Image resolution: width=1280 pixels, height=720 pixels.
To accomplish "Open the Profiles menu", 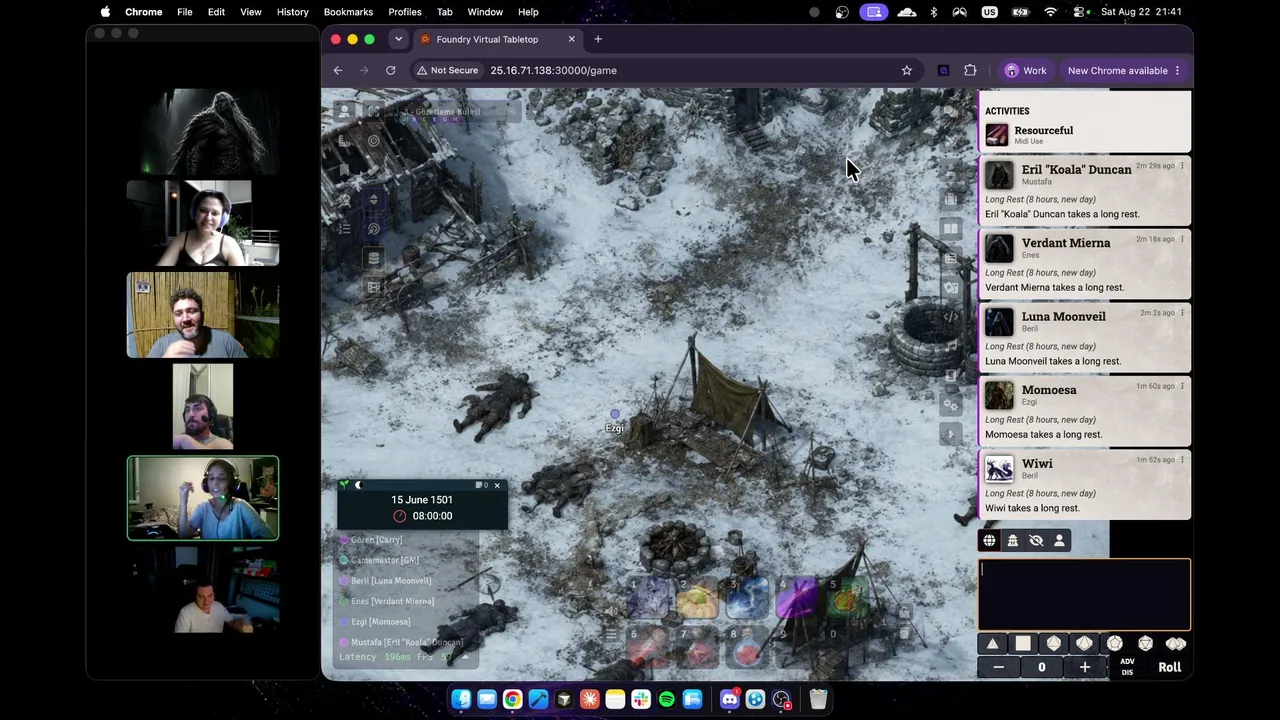I will point(405,12).
